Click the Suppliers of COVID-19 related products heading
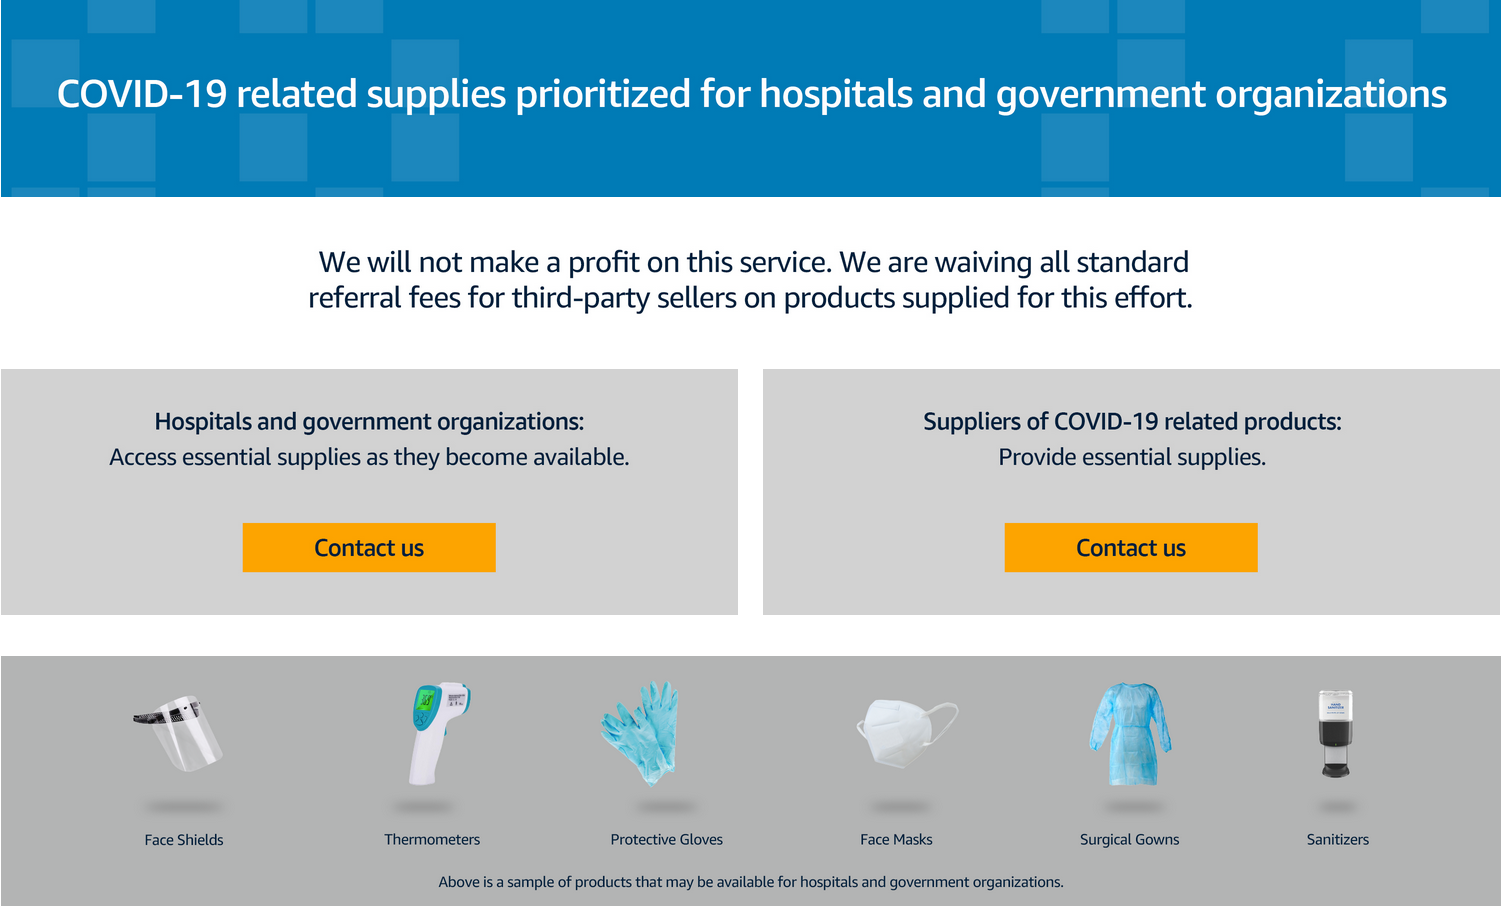1501x912 pixels. [x=1132, y=422]
